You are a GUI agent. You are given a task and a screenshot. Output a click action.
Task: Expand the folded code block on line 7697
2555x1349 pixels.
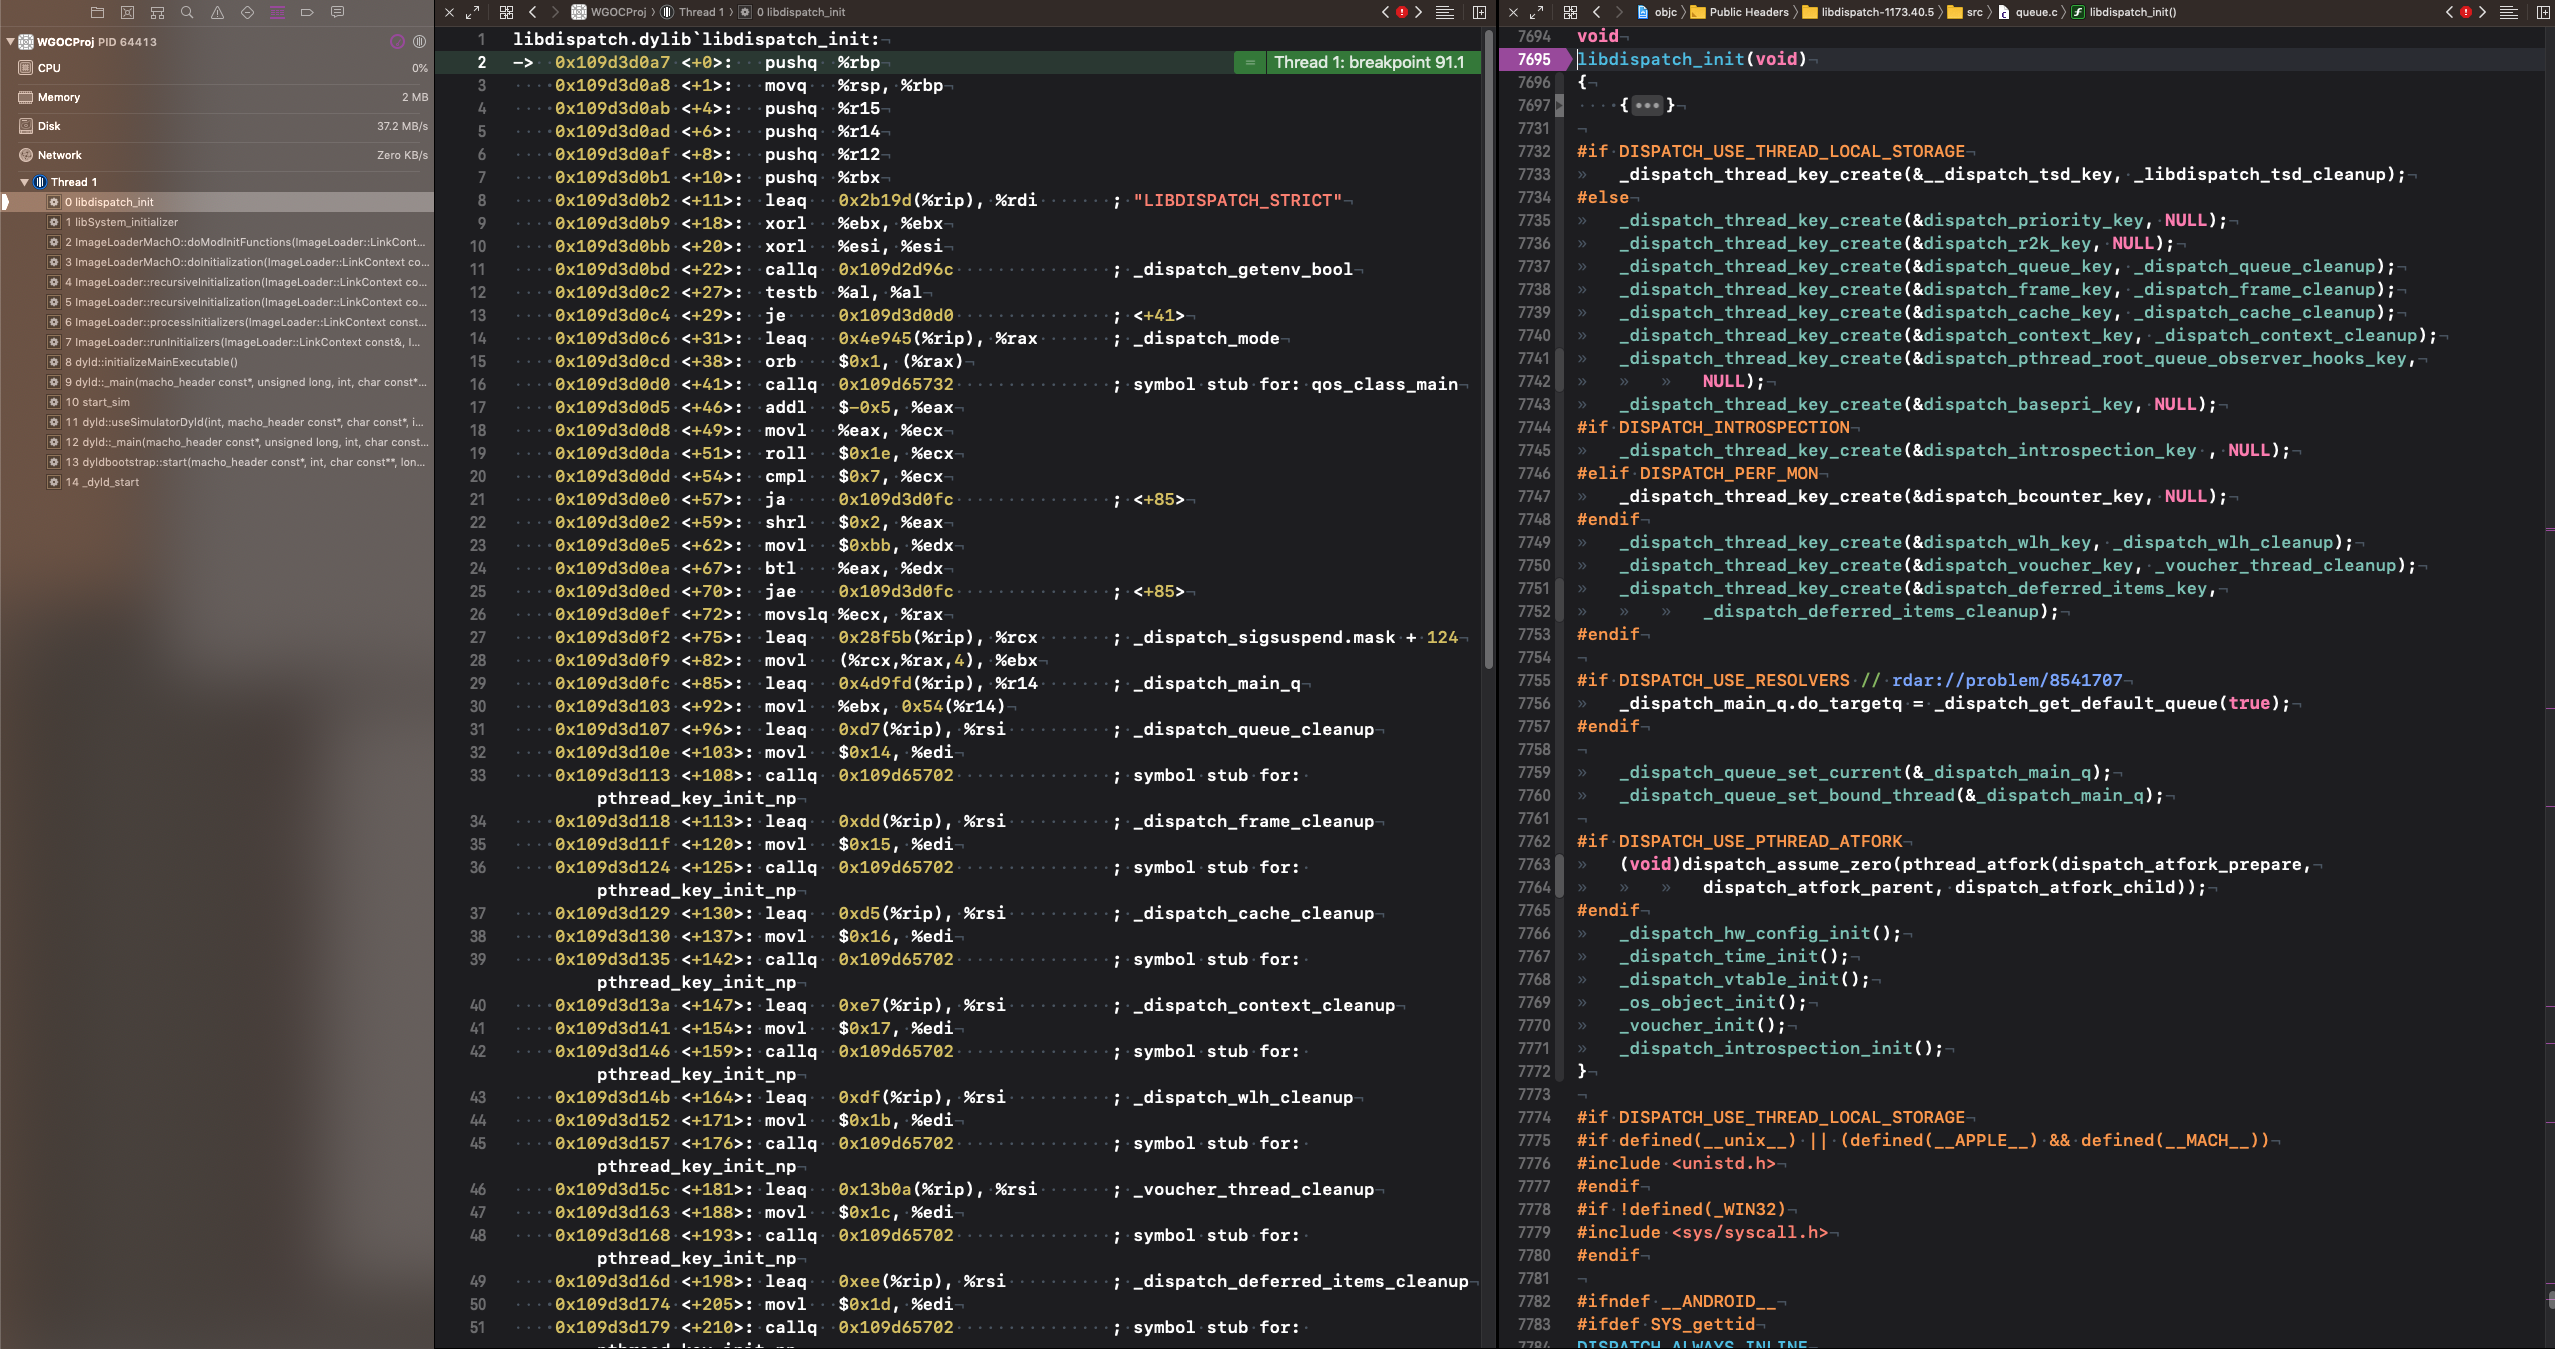[1646, 105]
